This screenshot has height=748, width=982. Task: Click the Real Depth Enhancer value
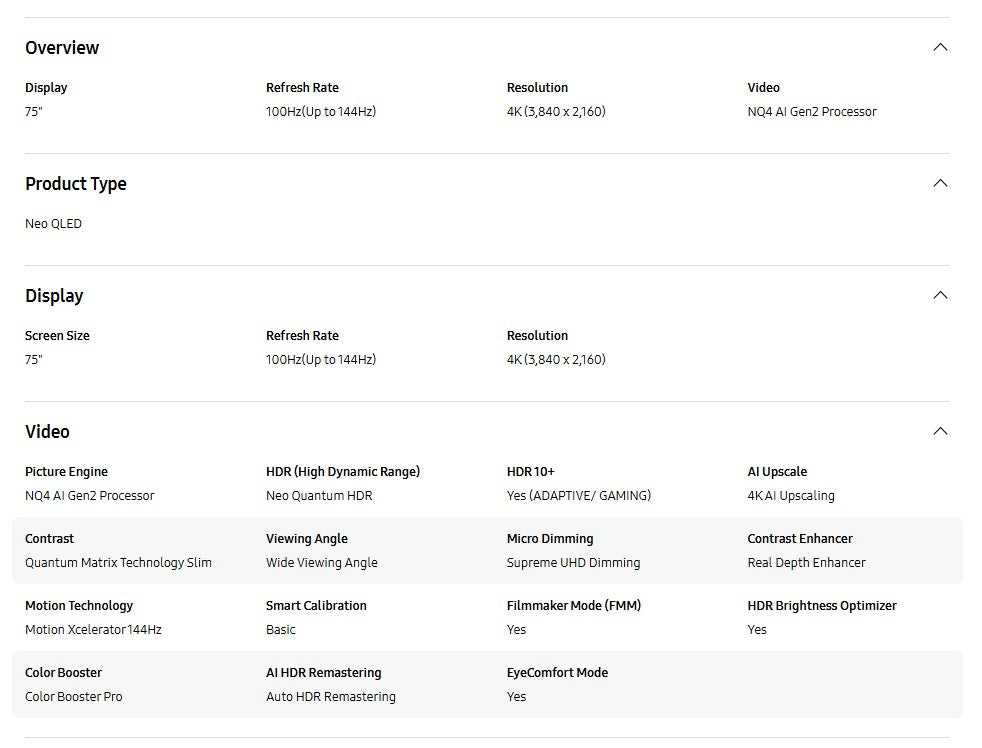coord(806,563)
